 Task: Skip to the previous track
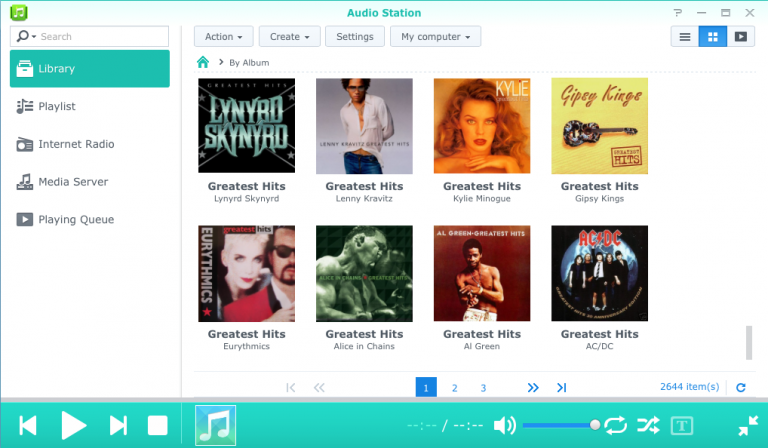pyautogui.click(x=28, y=425)
